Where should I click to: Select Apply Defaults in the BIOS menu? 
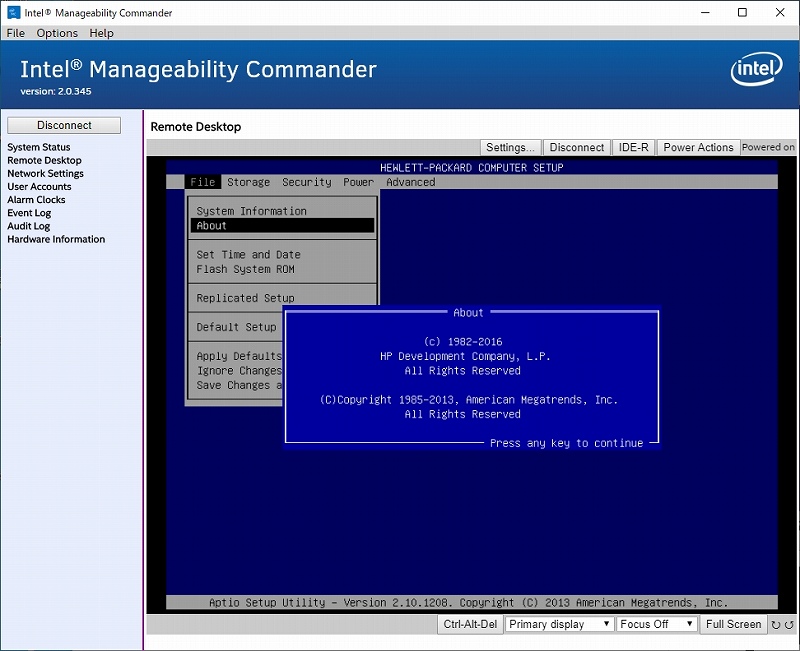tap(239, 356)
